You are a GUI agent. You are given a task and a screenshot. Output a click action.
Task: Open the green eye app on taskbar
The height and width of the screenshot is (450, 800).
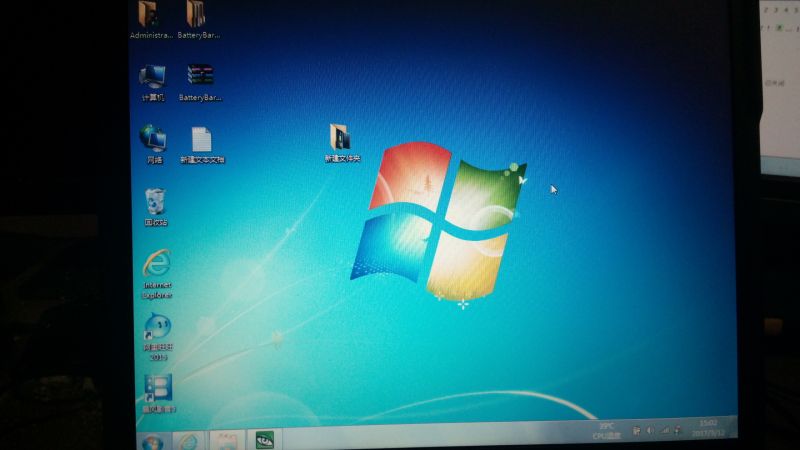click(265, 439)
